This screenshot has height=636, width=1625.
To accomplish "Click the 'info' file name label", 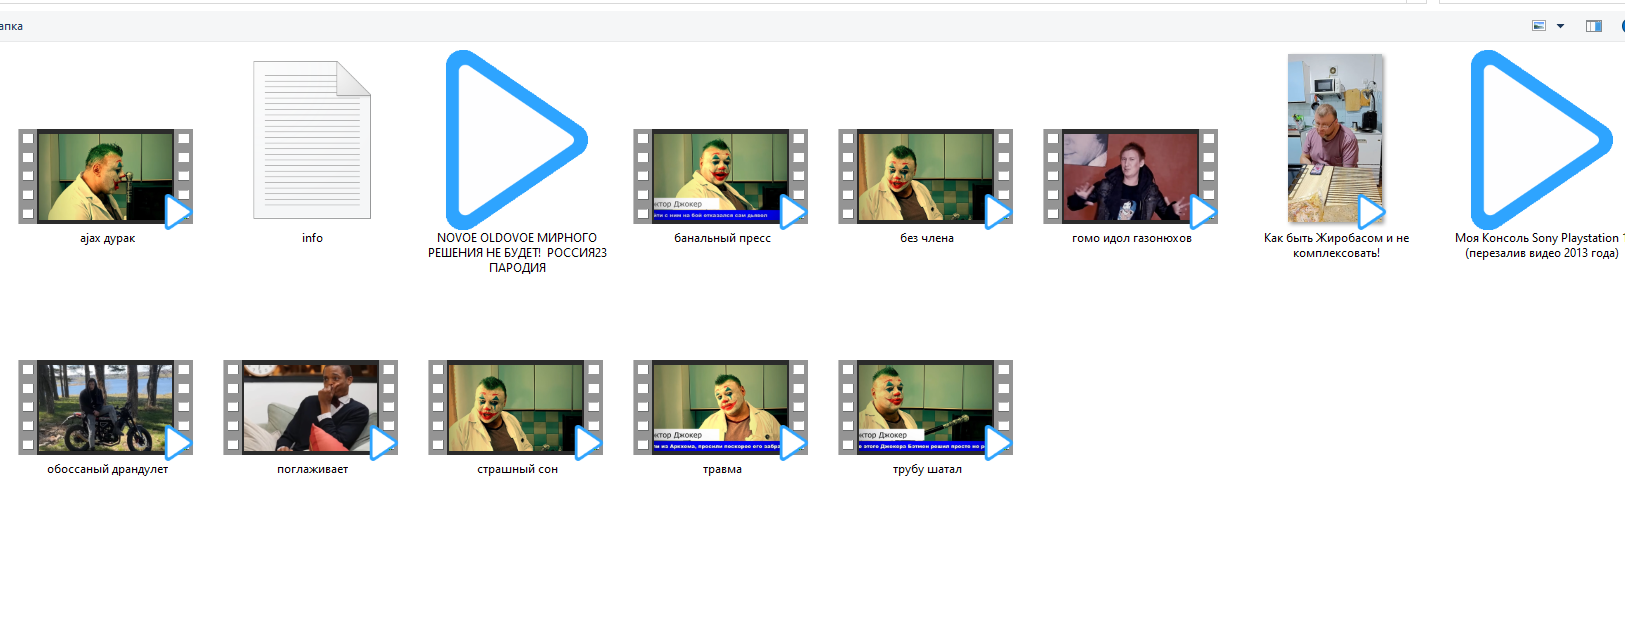I will tap(312, 238).
